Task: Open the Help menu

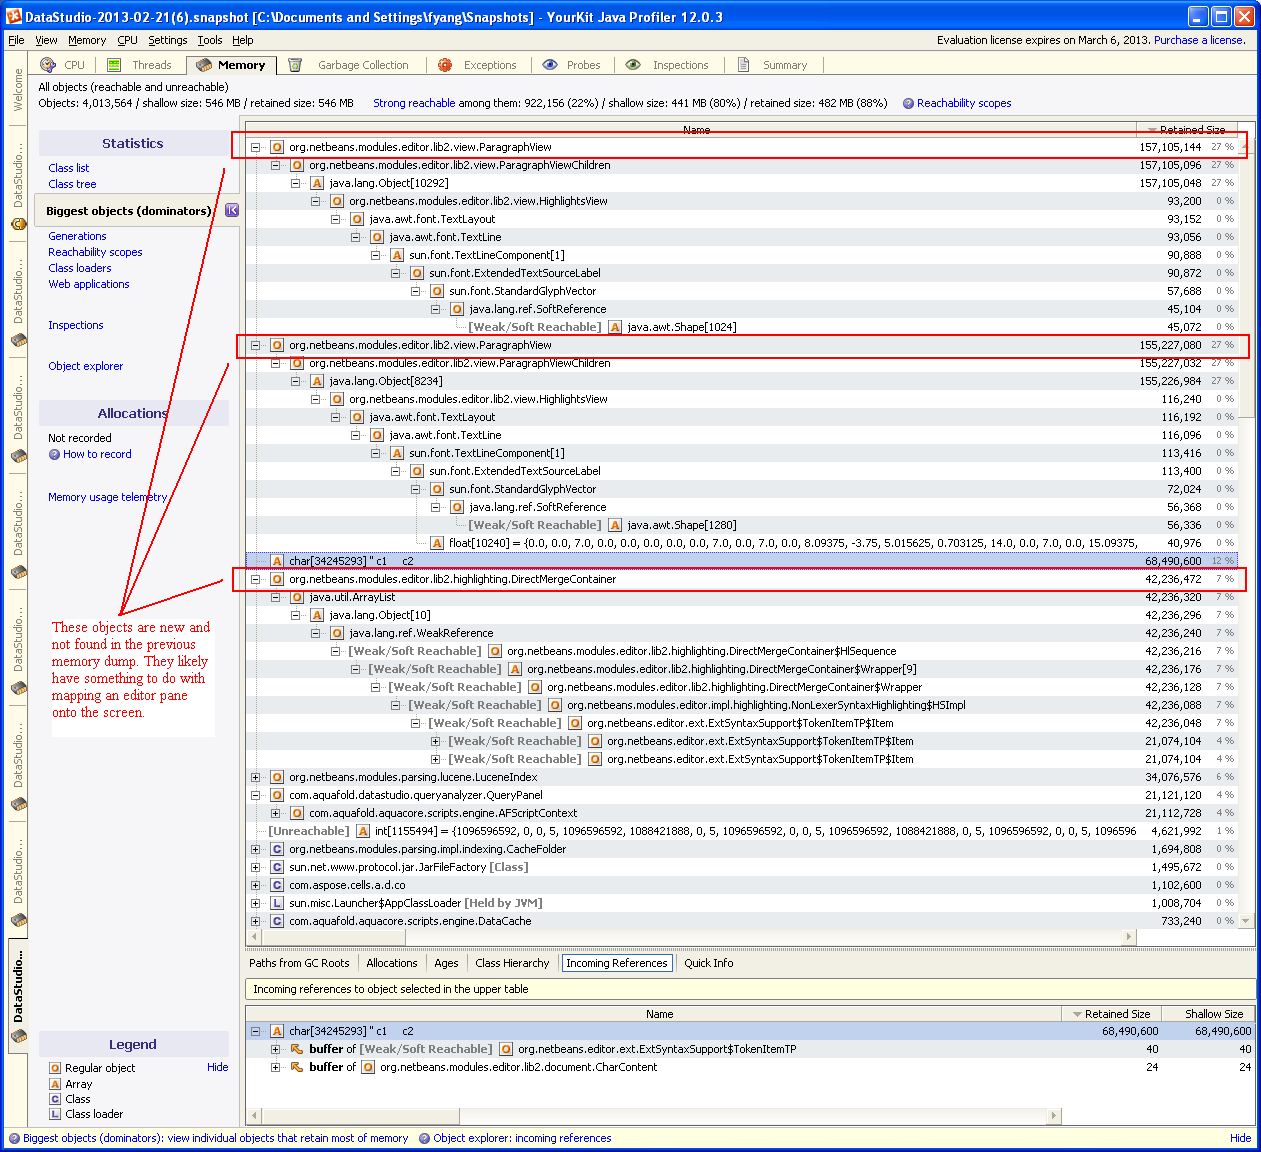Action: (243, 40)
